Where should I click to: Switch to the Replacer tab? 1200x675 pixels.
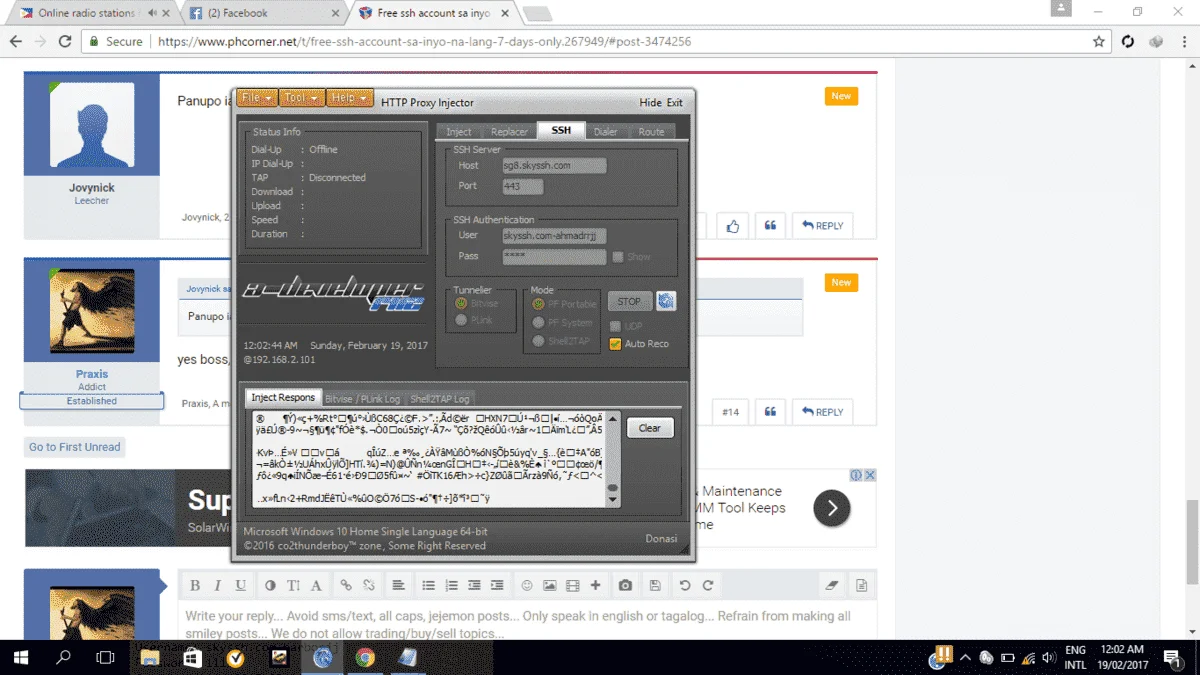pyautogui.click(x=508, y=132)
